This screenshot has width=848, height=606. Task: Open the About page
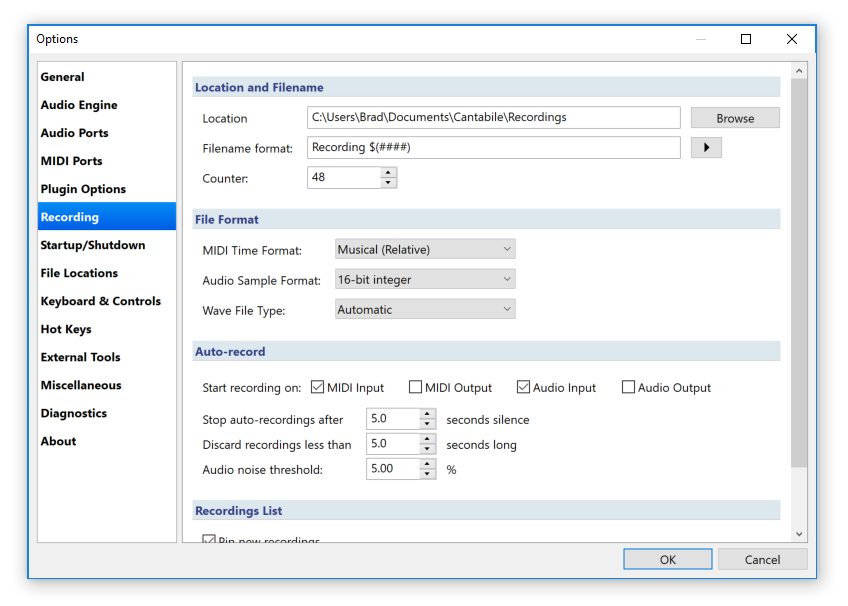pyautogui.click(x=107, y=442)
